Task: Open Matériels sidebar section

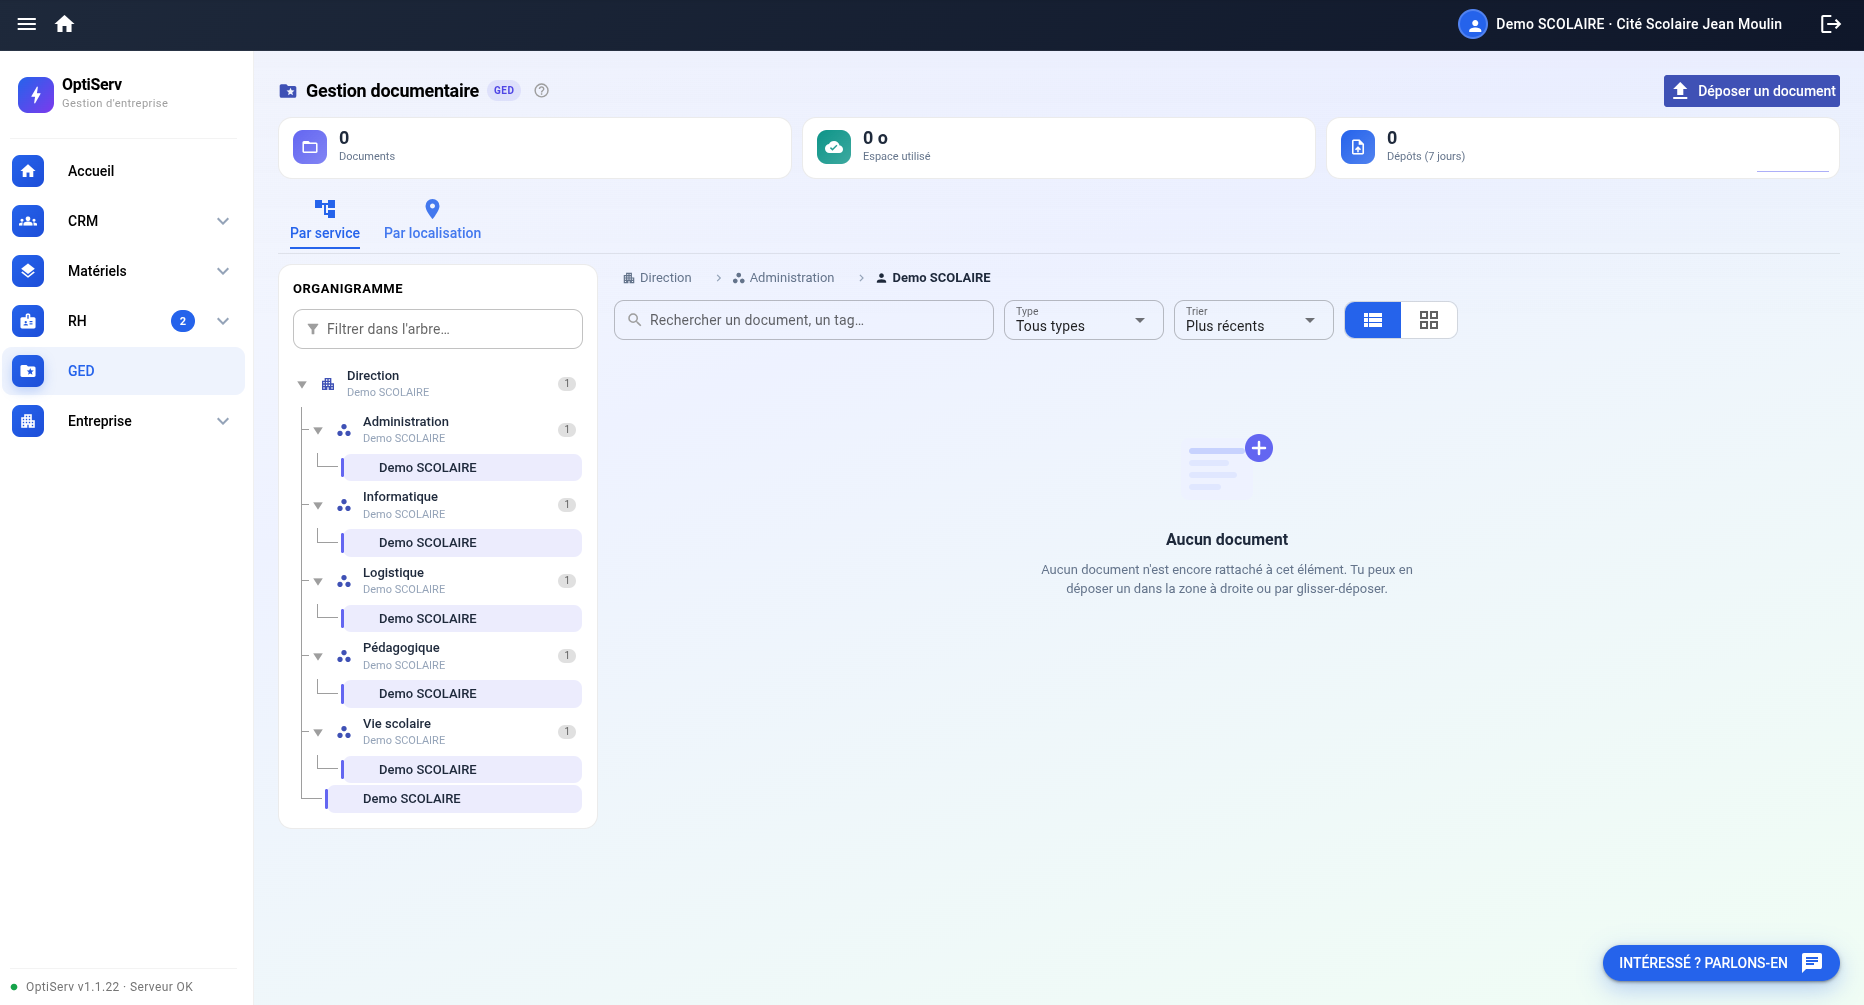Action: click(x=123, y=271)
